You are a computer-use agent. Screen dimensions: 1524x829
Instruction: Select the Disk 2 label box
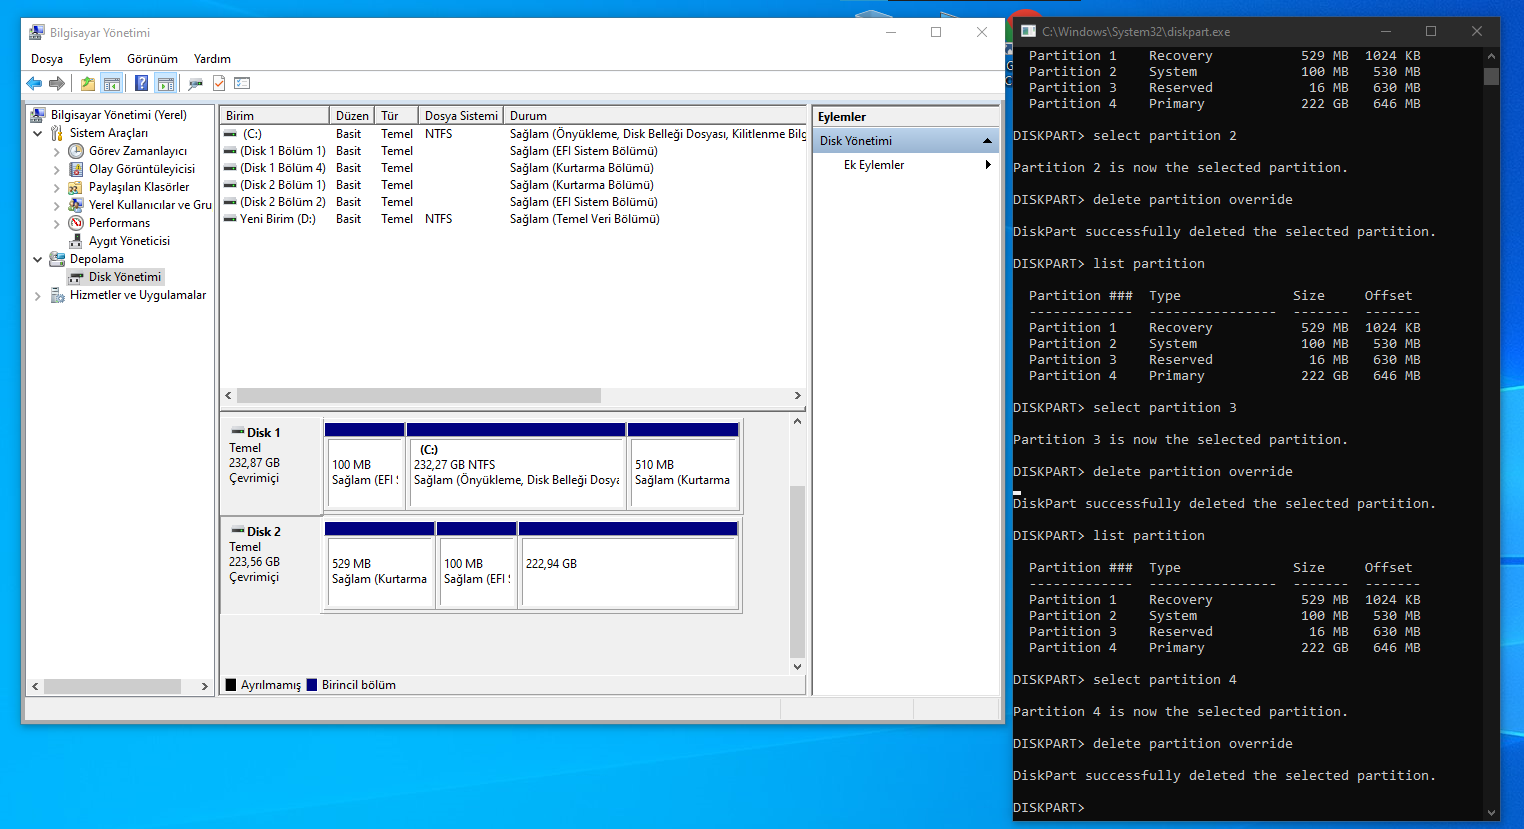point(271,565)
